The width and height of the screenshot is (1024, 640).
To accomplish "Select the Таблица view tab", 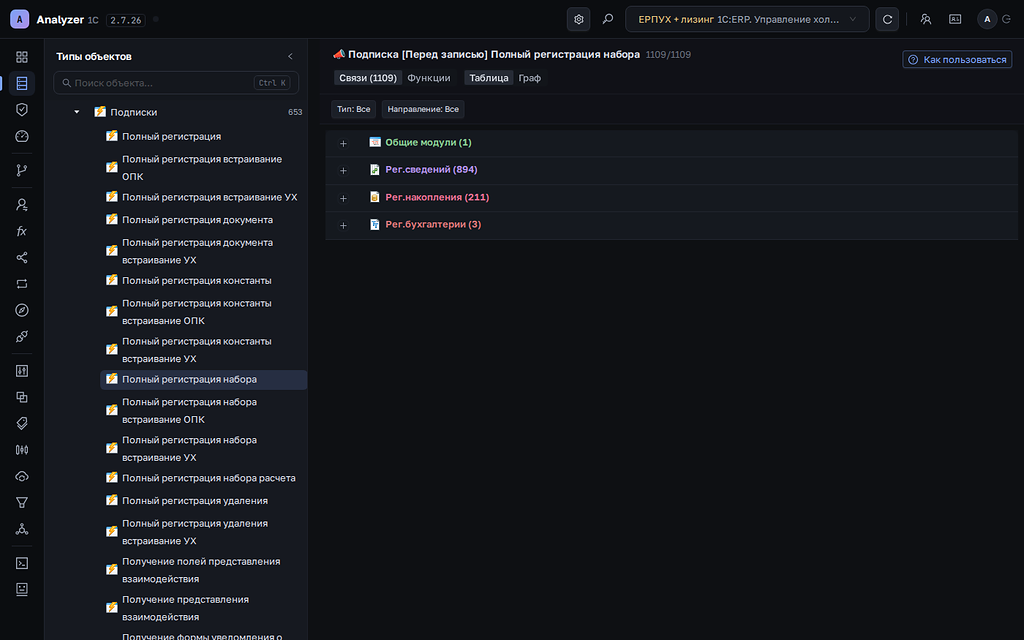I will click(488, 78).
